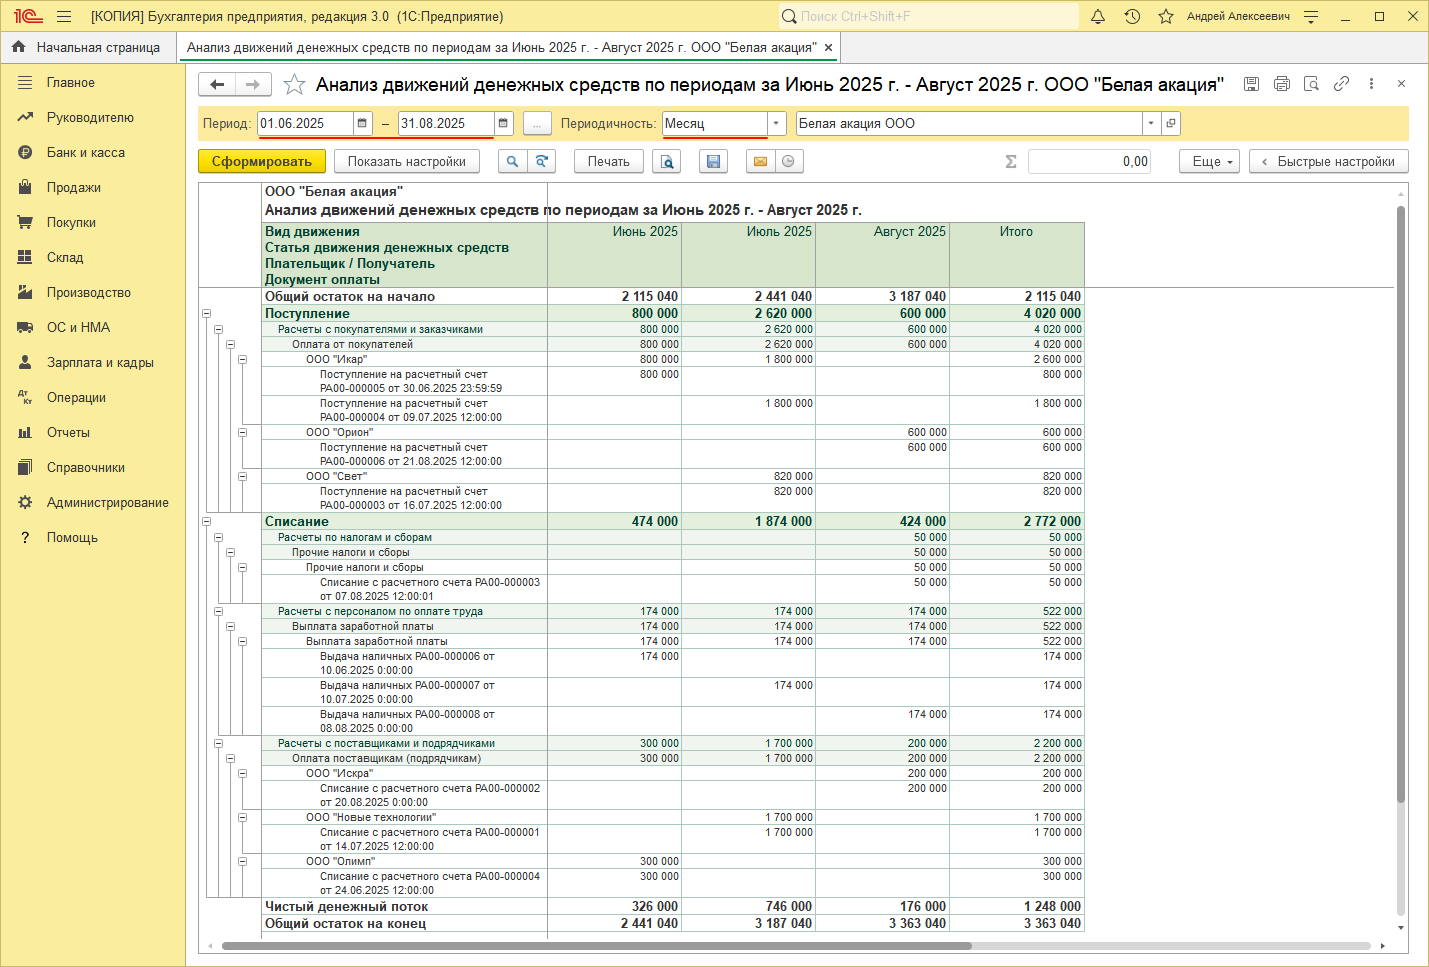Viewport: 1429px width, 967px height.
Task: Open the Периодичность dropdown list
Action: coord(777,123)
